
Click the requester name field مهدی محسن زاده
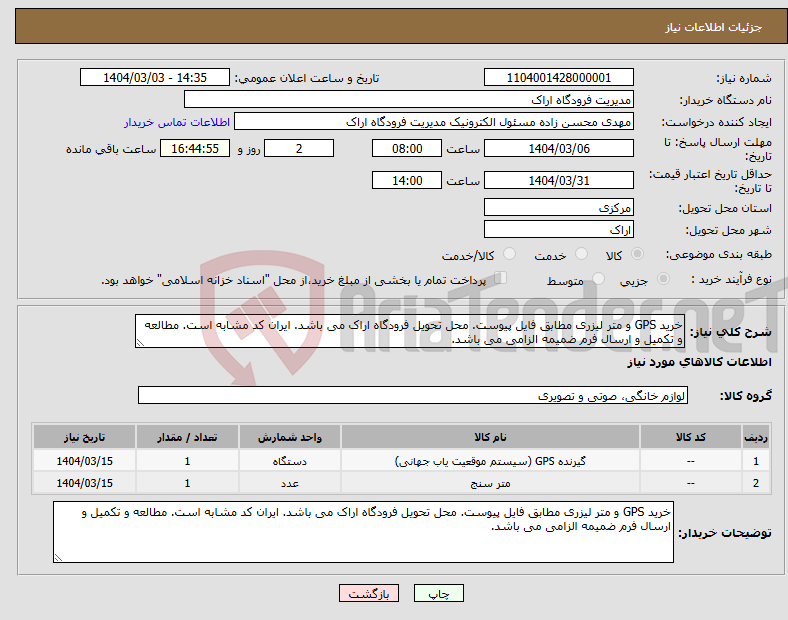click(434, 122)
